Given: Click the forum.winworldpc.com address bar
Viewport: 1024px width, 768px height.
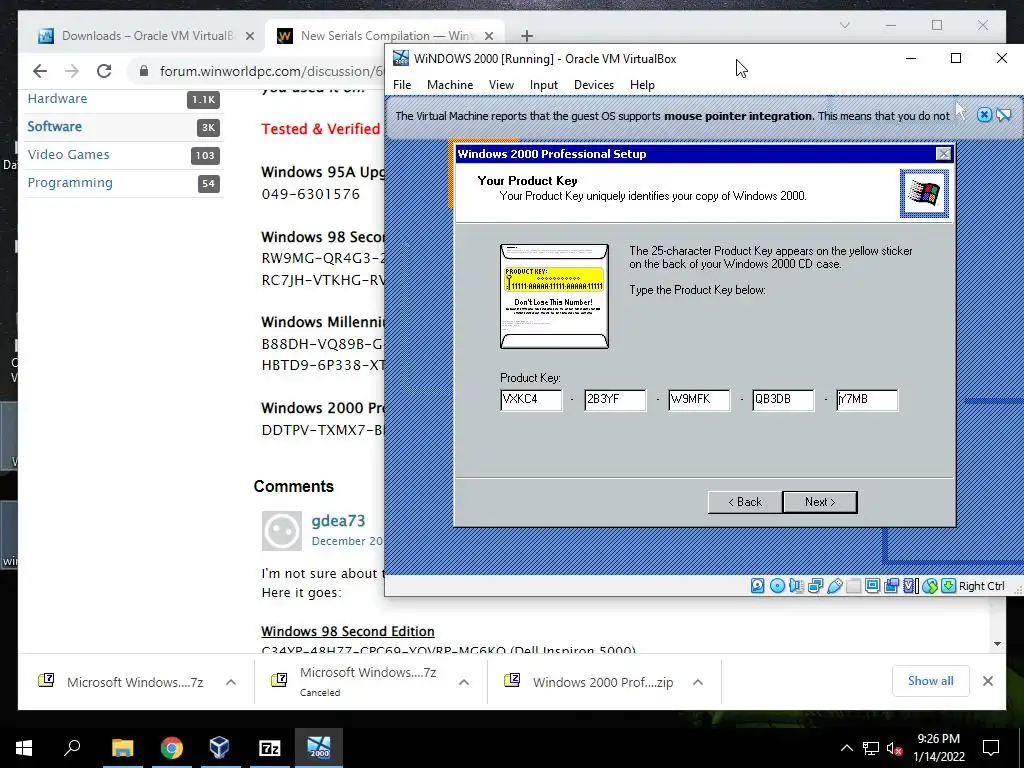Looking at the screenshot, I should pyautogui.click(x=270, y=71).
